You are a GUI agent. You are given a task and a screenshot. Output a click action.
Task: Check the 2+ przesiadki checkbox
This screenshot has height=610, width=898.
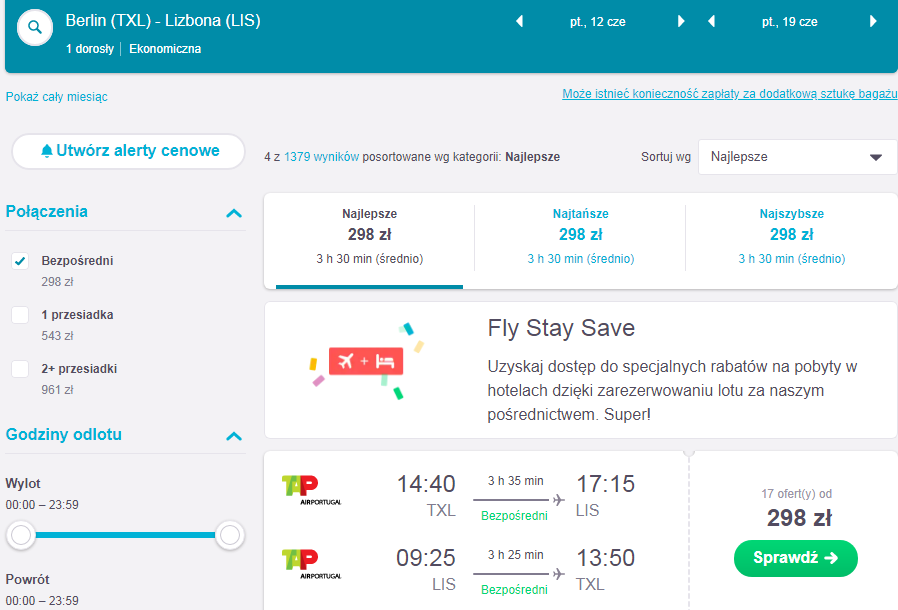click(x=20, y=369)
